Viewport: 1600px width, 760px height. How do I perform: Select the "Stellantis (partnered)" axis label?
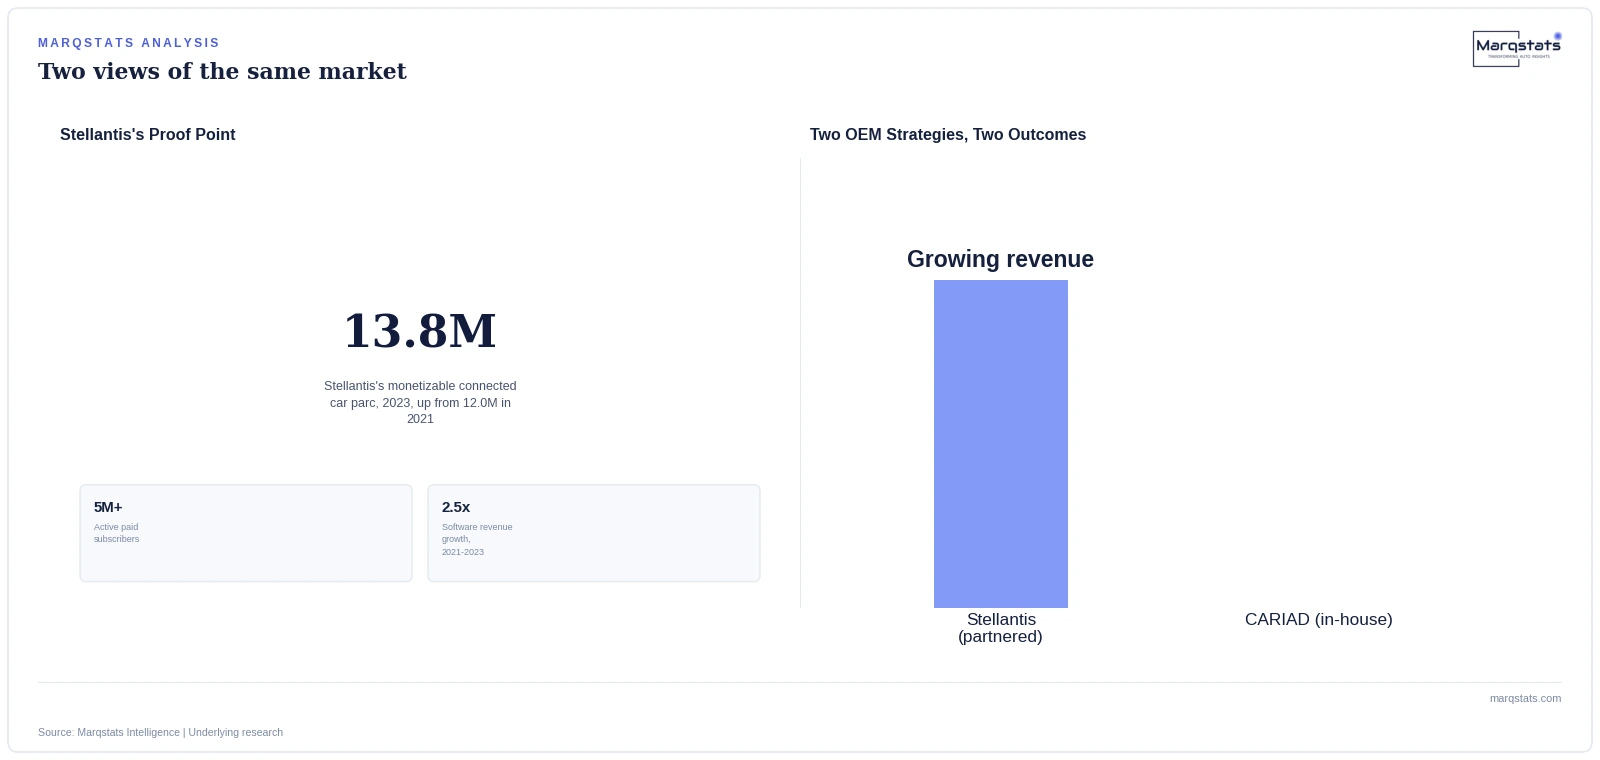pos(1000,628)
